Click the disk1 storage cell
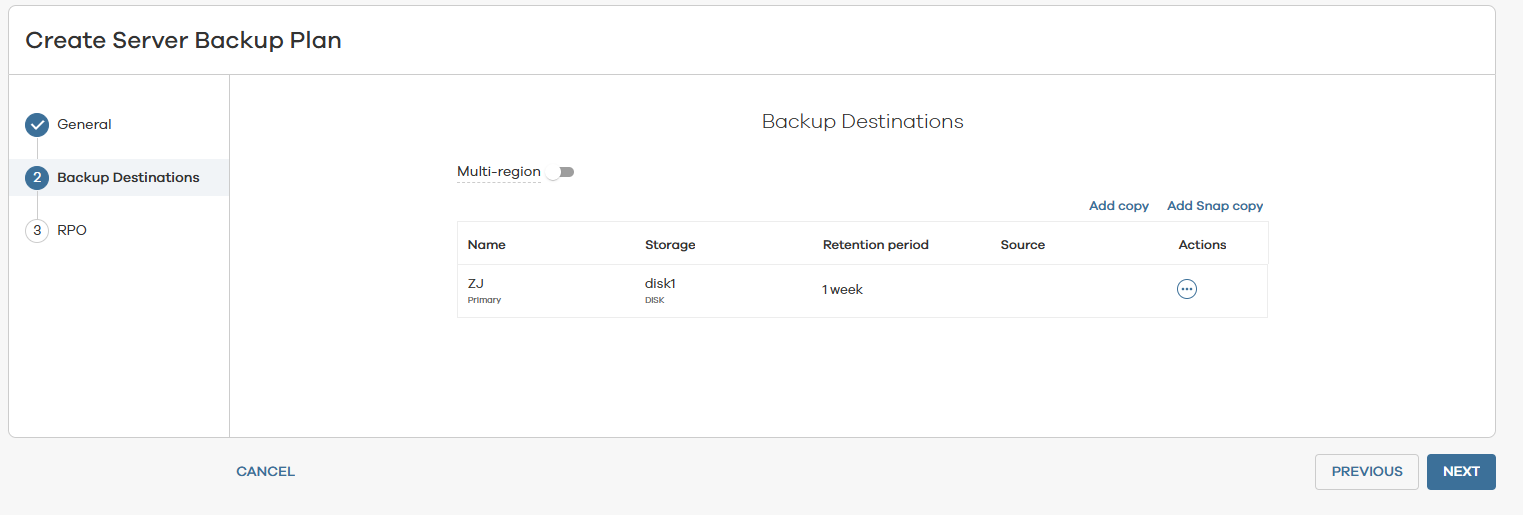This screenshot has height=515, width=1523. 660,284
